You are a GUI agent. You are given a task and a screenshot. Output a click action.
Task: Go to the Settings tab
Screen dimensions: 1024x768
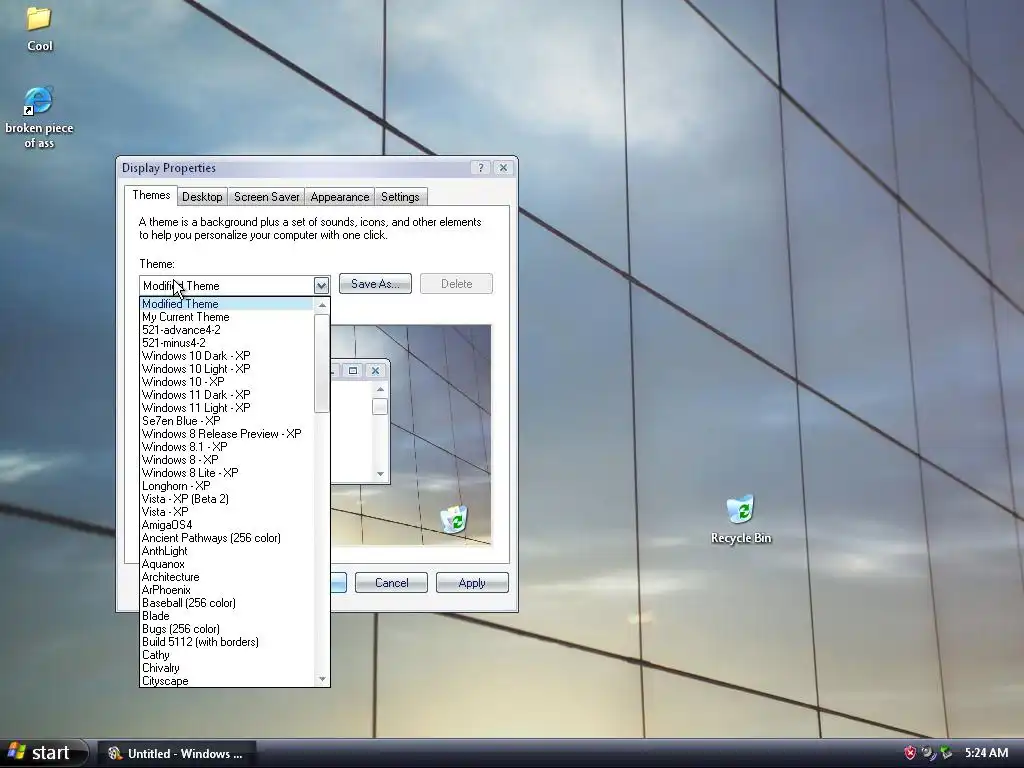[400, 197]
